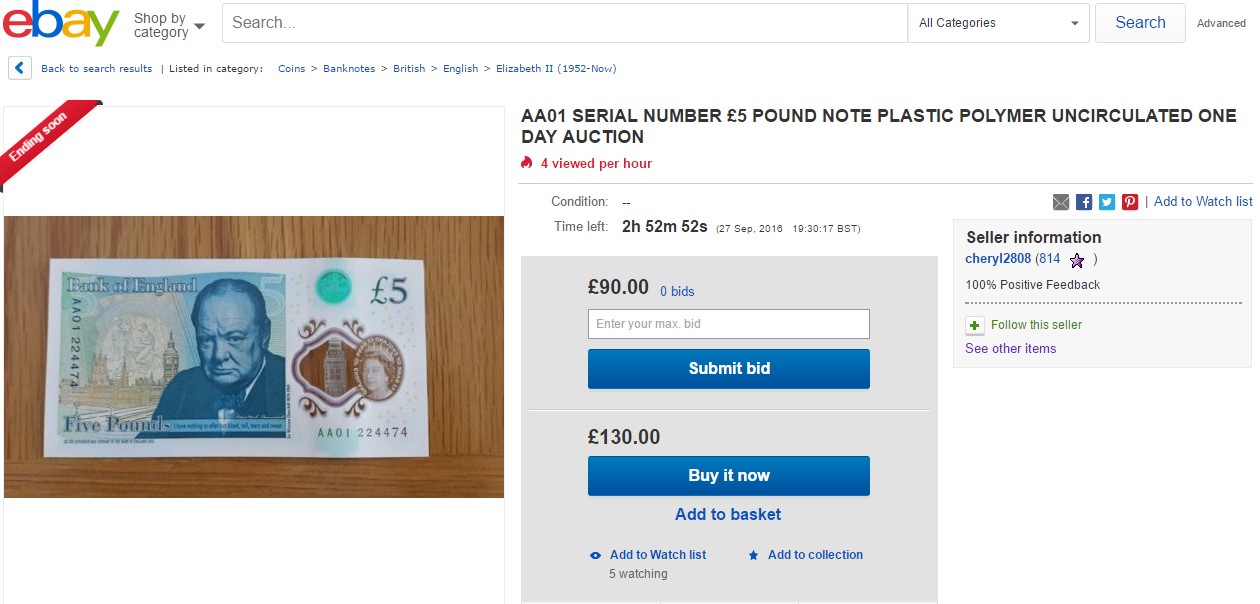Focus the max bid input field
Screen dimensions: 1260x604
tap(728, 324)
